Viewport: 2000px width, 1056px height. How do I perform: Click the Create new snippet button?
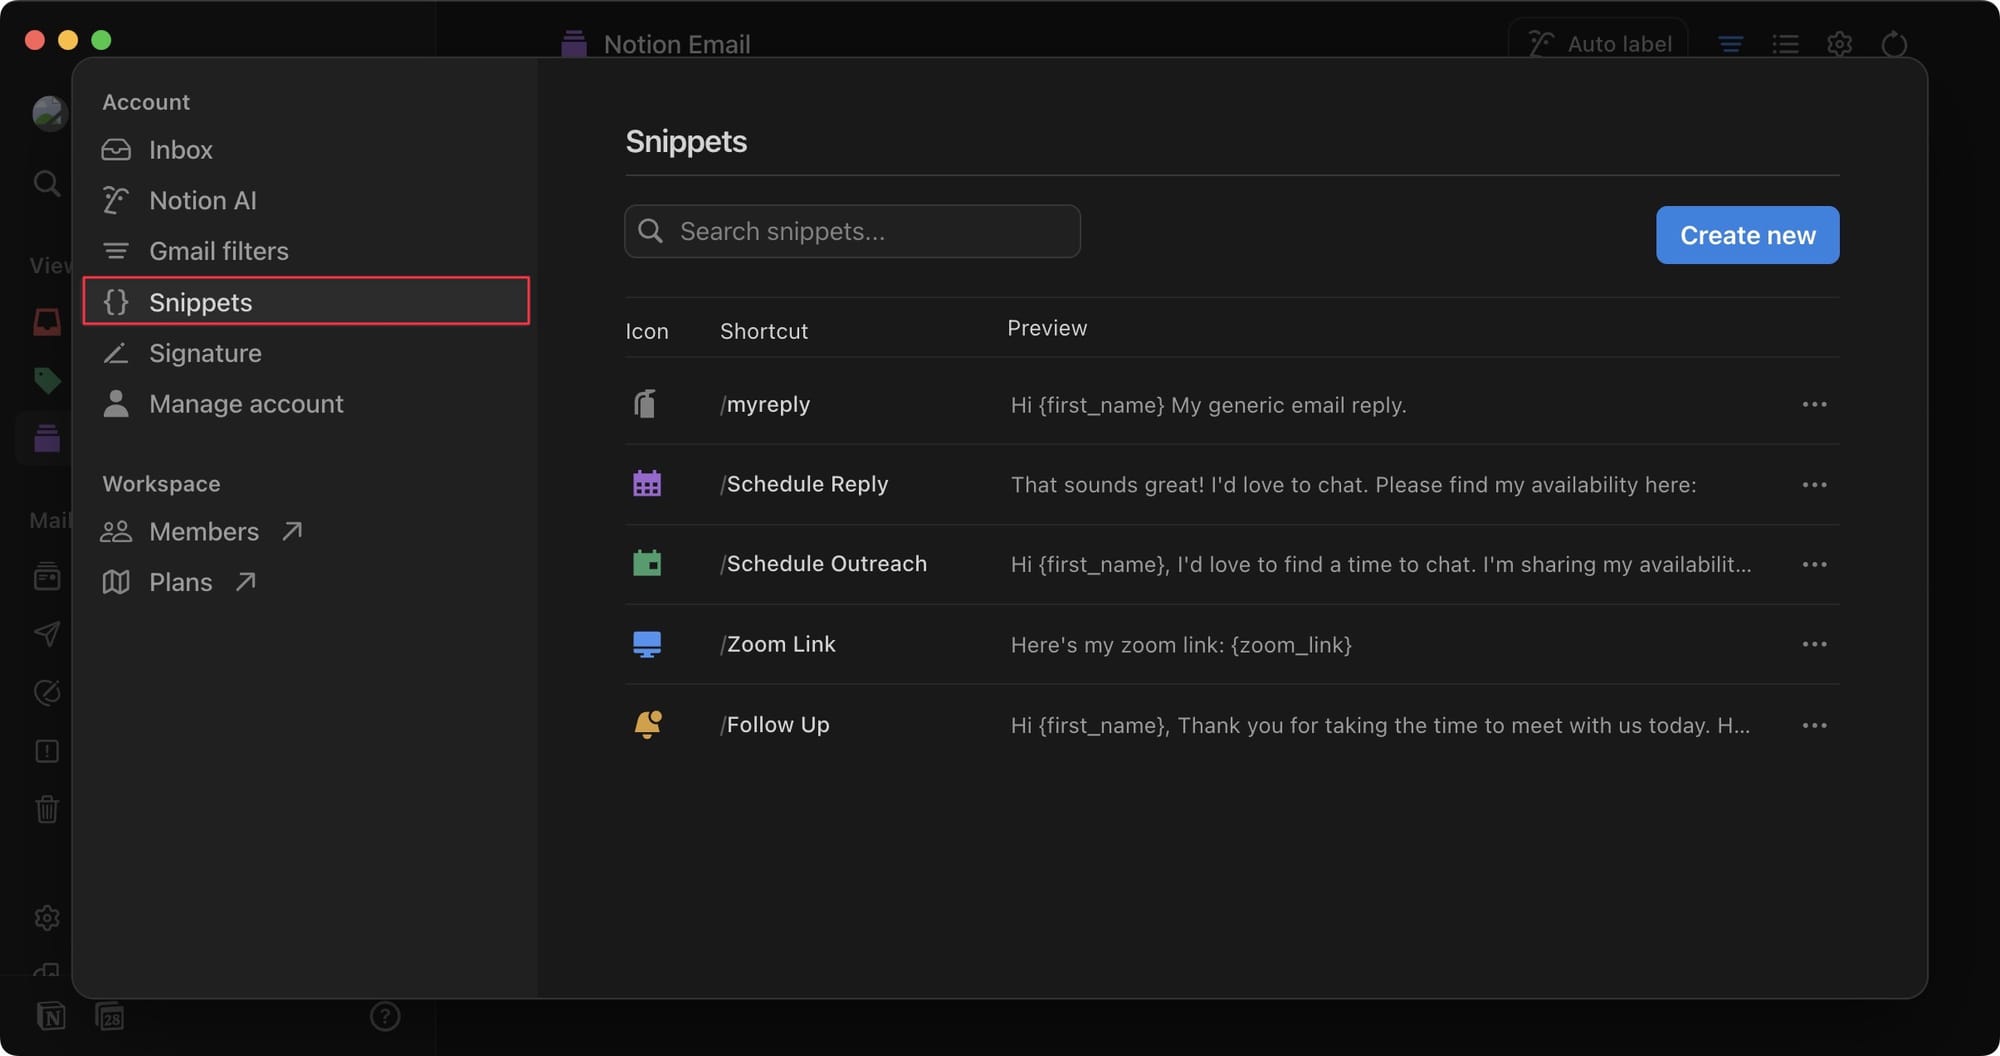1747,235
